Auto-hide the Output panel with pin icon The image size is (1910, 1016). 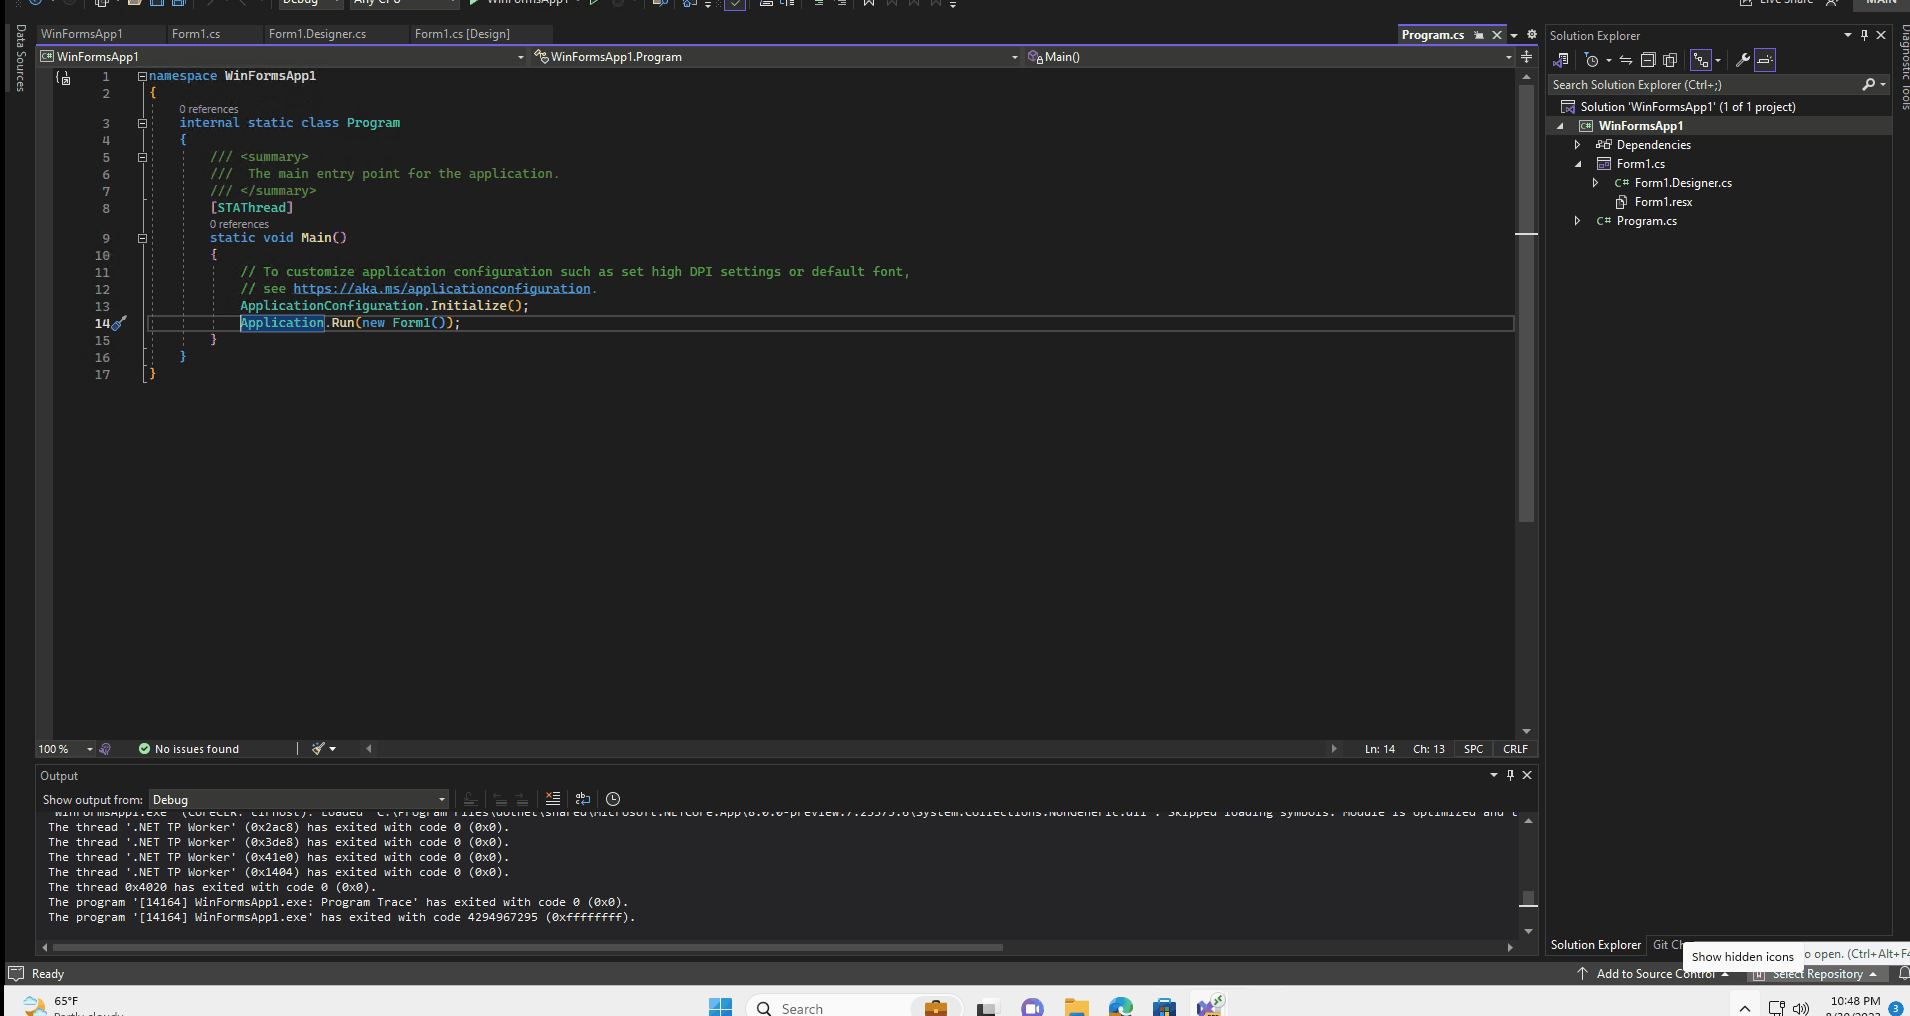[x=1510, y=775]
